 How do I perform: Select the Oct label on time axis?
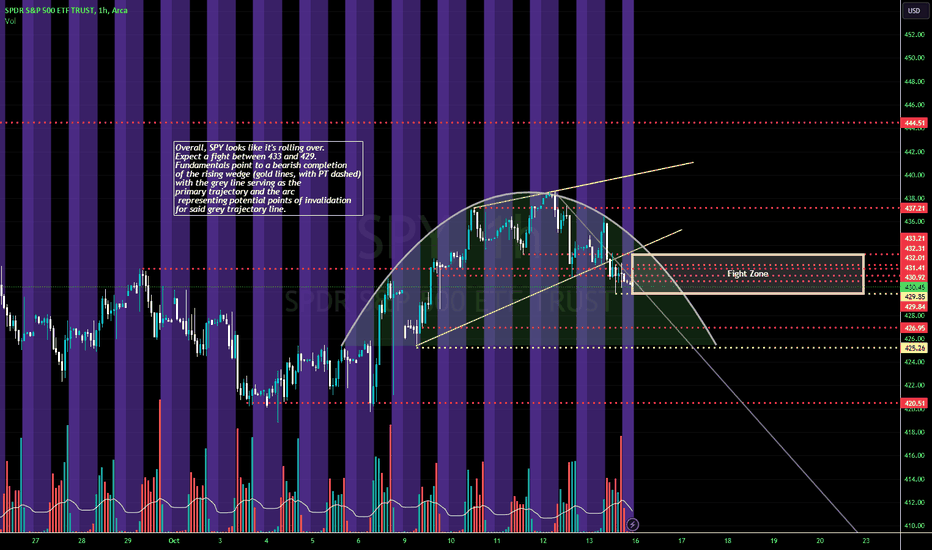tap(174, 540)
